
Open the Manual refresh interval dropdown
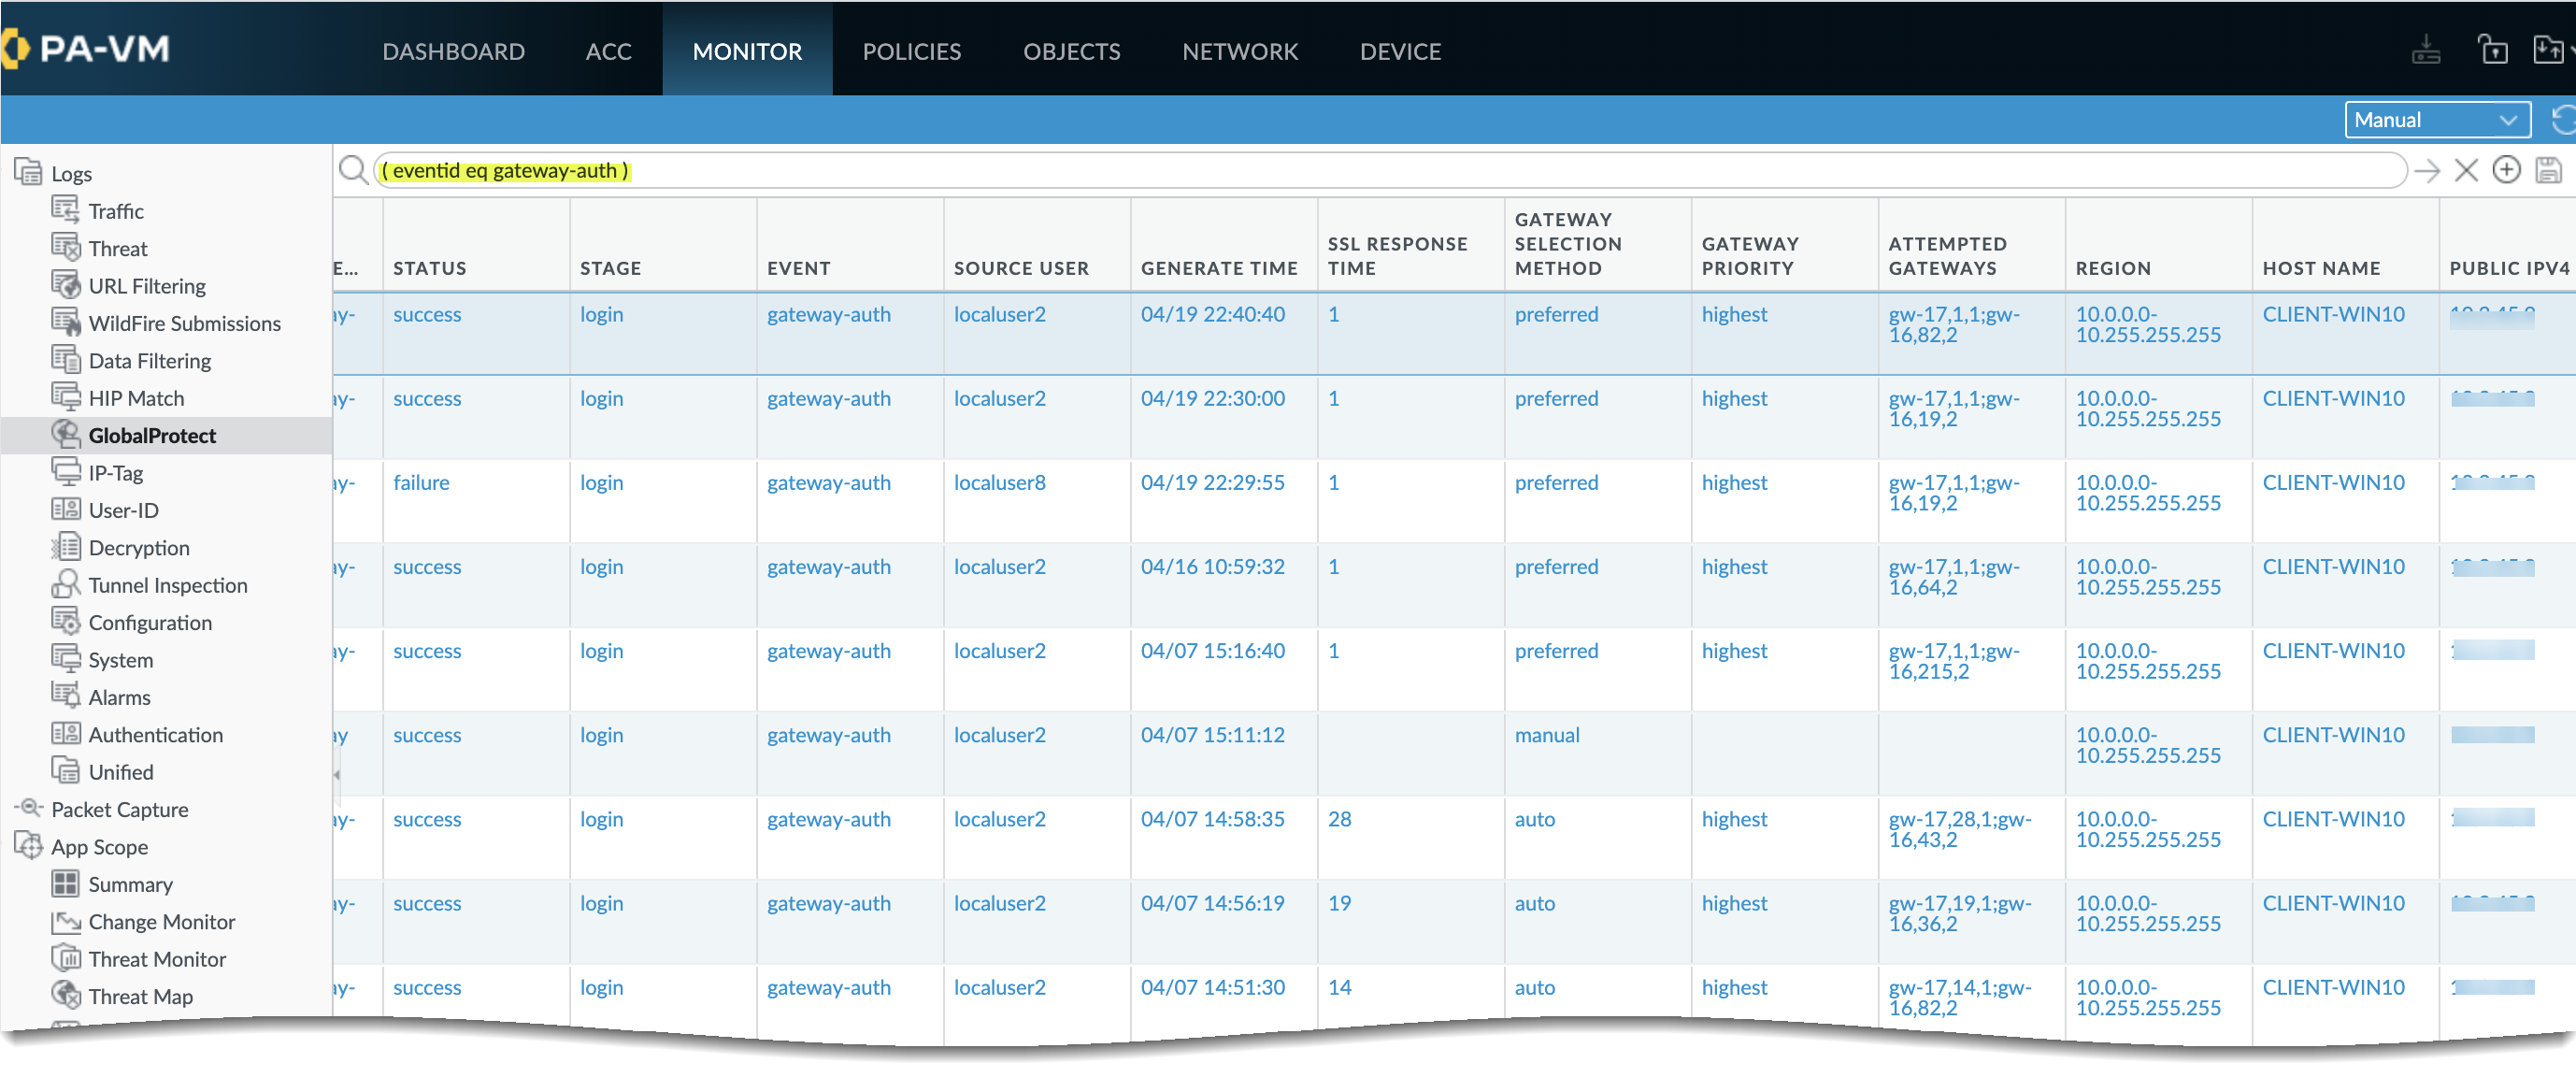coord(2436,120)
